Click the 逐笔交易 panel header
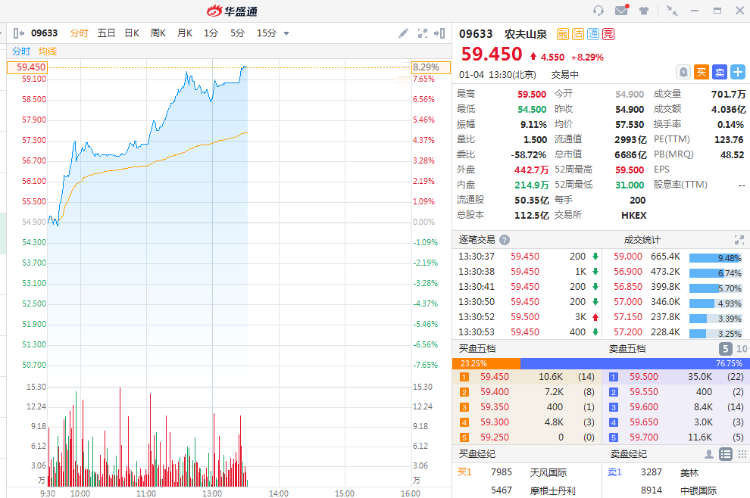Screen dimensions: 750x498 [477, 240]
